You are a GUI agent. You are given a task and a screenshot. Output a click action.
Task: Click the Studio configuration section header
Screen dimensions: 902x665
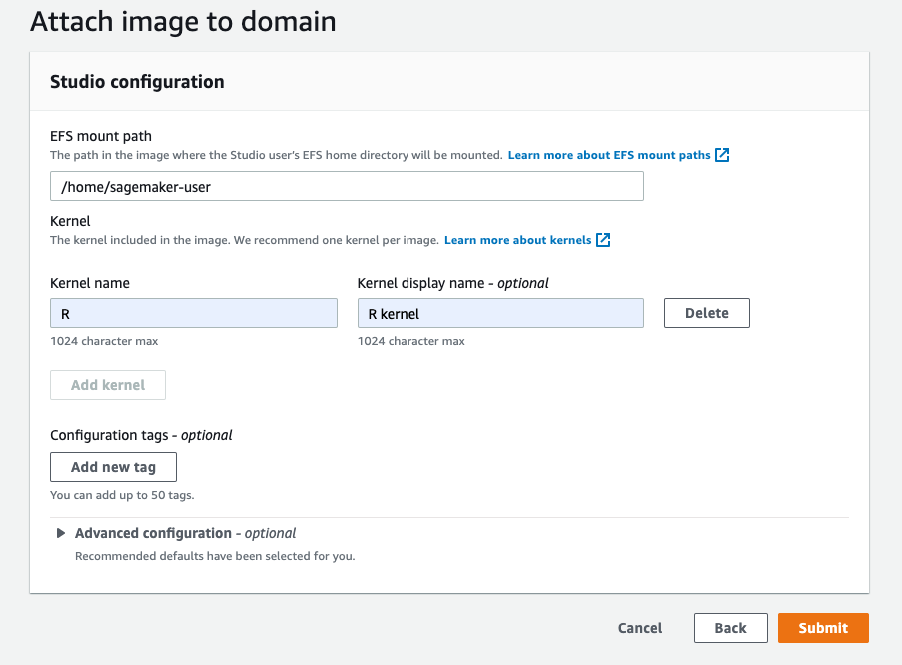click(x=137, y=82)
